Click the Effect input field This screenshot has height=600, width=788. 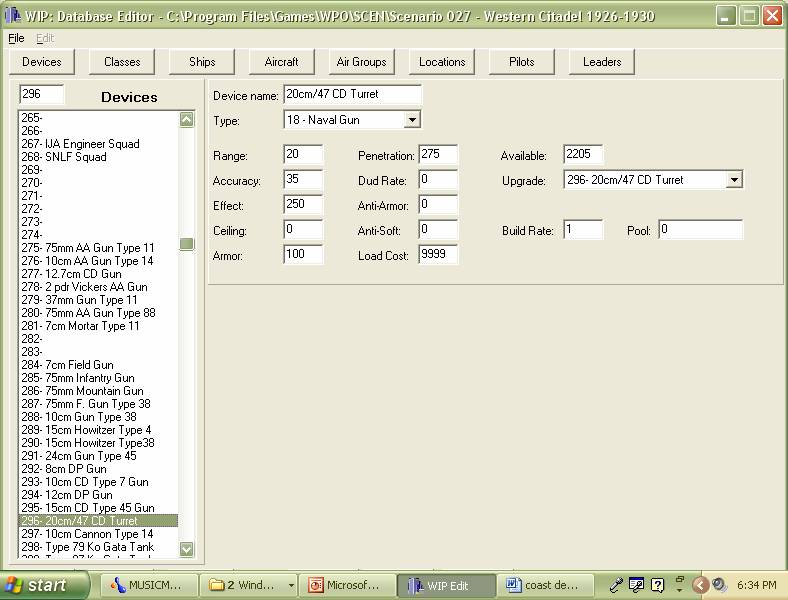(303, 205)
